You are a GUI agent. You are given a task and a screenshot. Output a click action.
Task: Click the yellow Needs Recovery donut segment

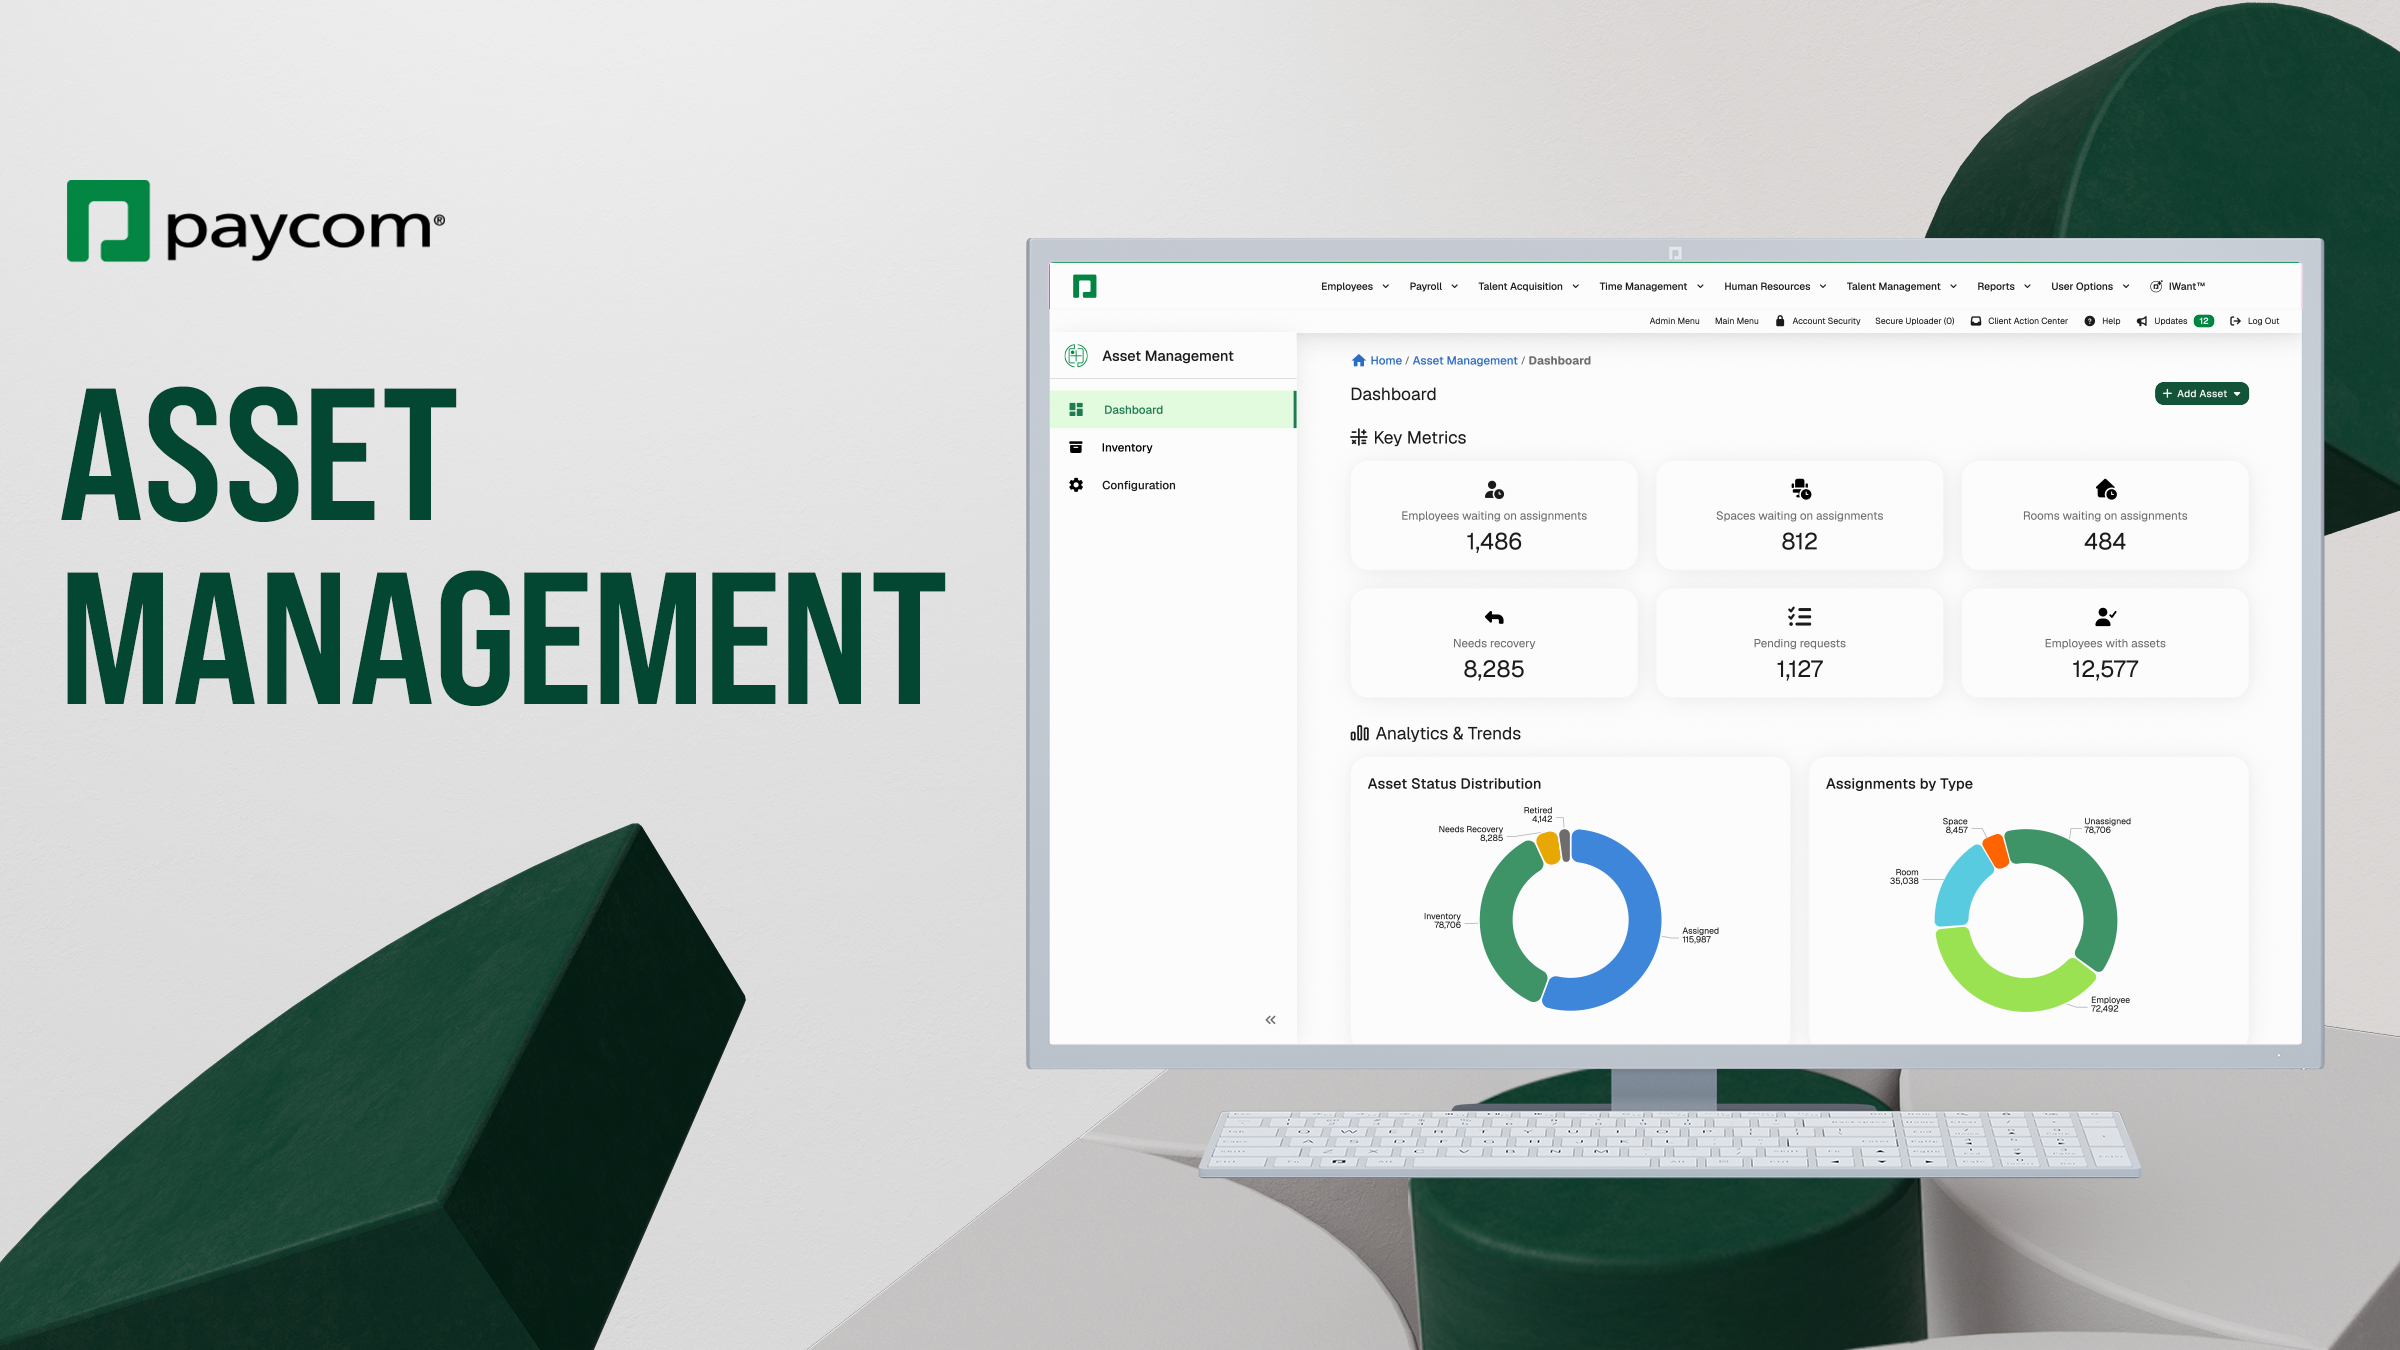(x=1549, y=848)
